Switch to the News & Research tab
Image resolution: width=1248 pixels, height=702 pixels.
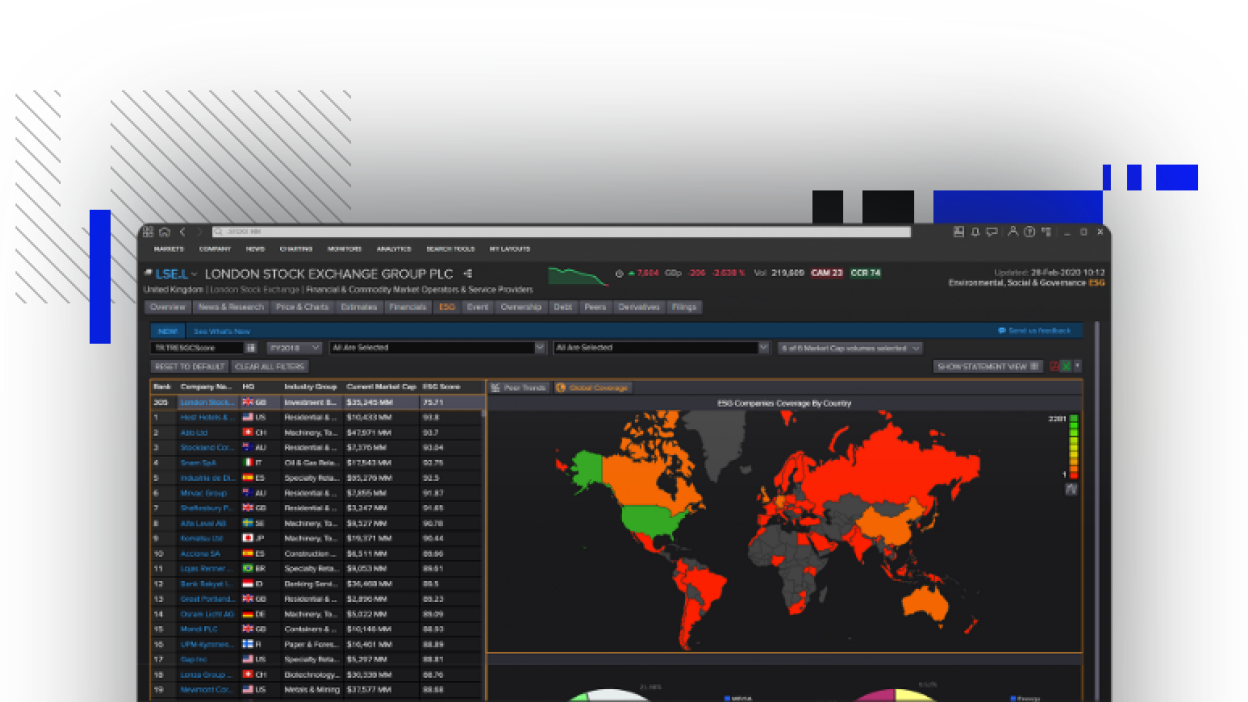click(231, 307)
